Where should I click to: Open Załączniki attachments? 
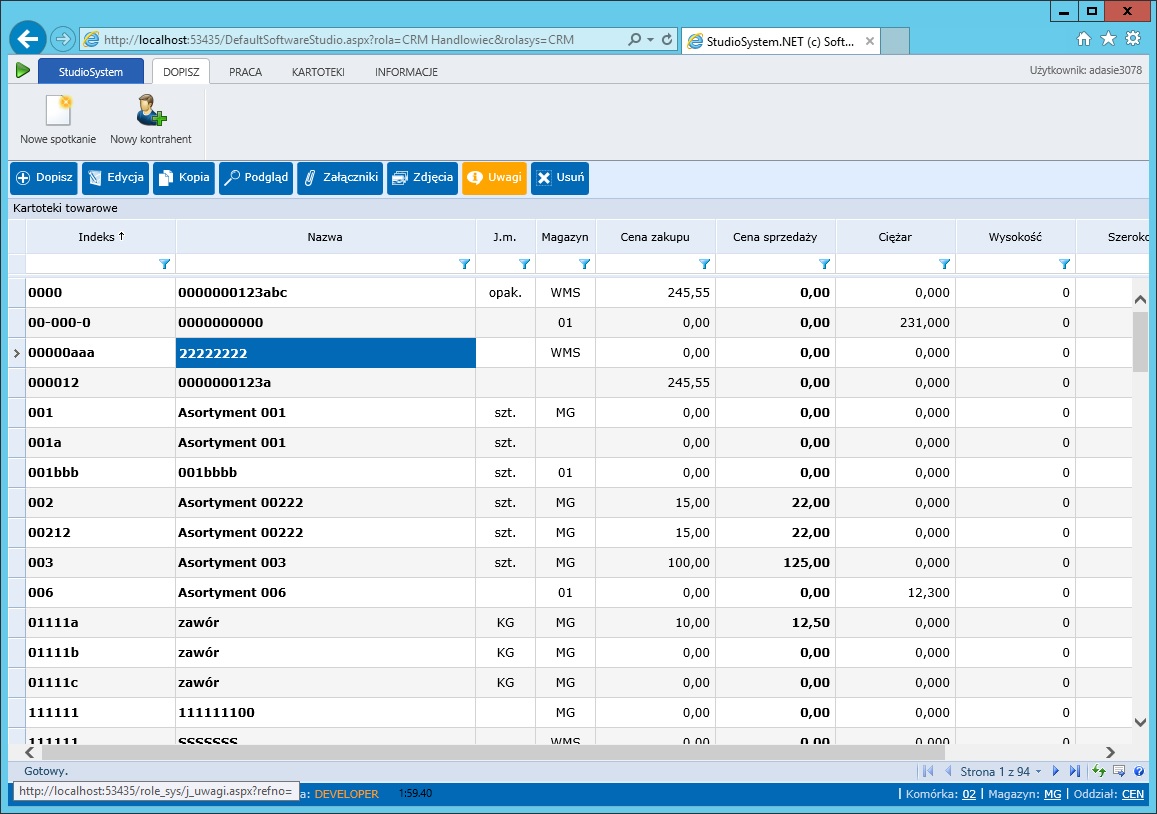340,178
